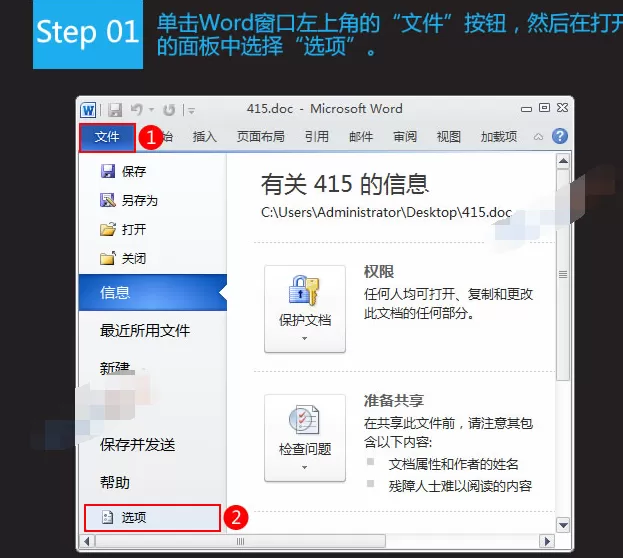Click the 准备共享 heading text
623x558 pixels.
pos(394,401)
